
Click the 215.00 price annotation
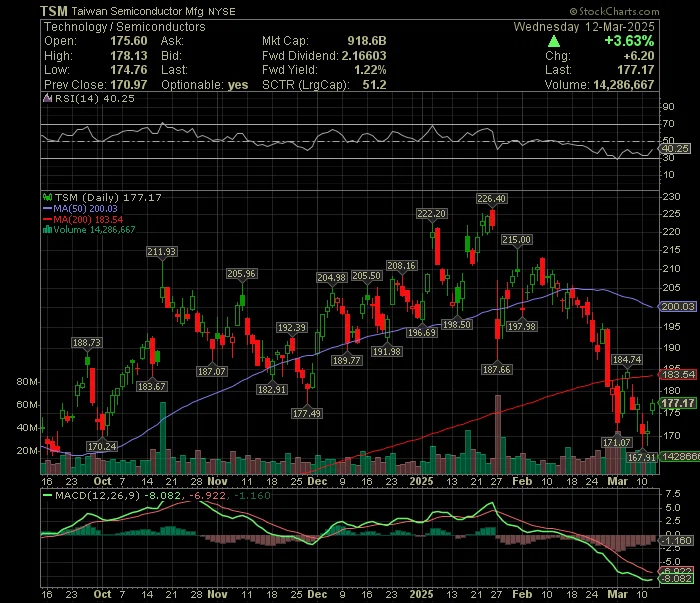coord(517,240)
